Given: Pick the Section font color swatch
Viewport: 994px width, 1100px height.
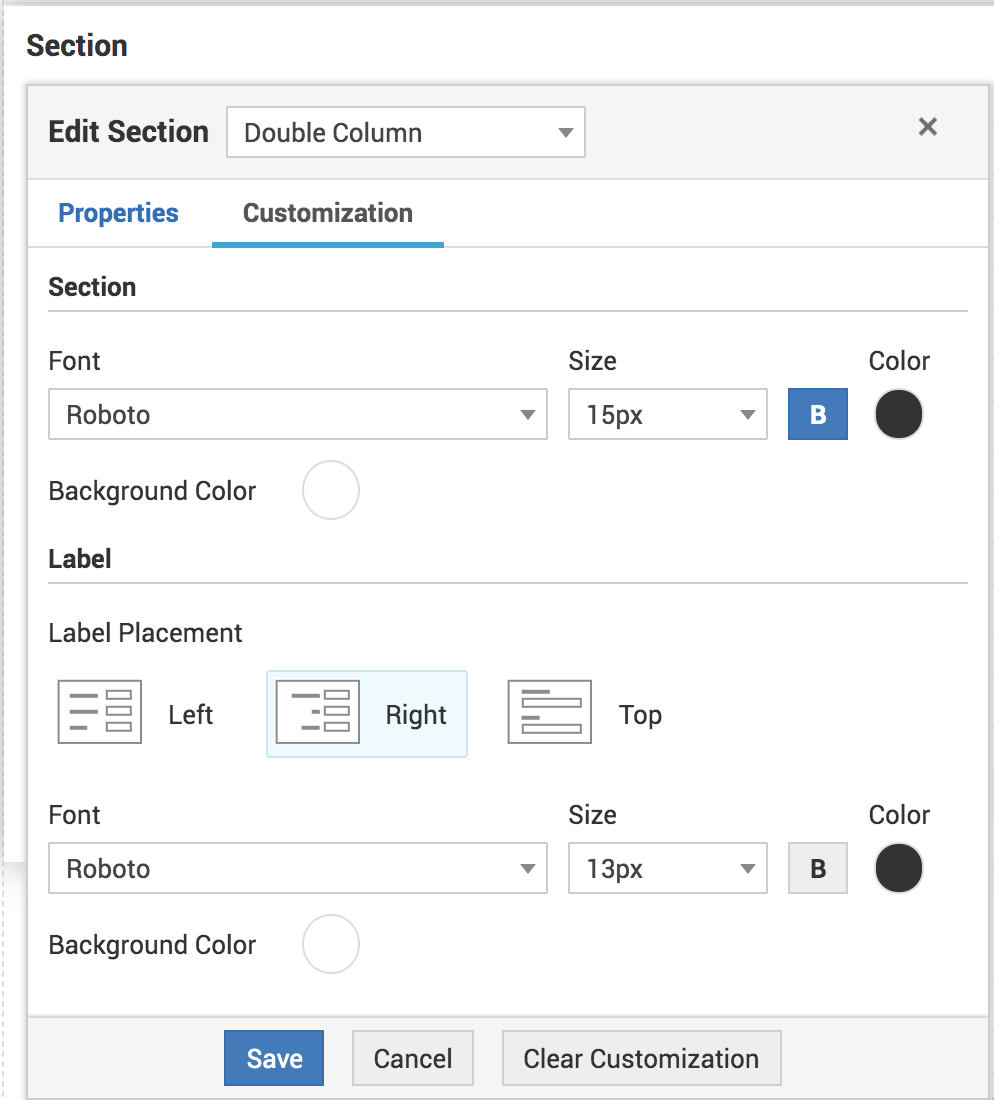Looking at the screenshot, I should (x=899, y=415).
